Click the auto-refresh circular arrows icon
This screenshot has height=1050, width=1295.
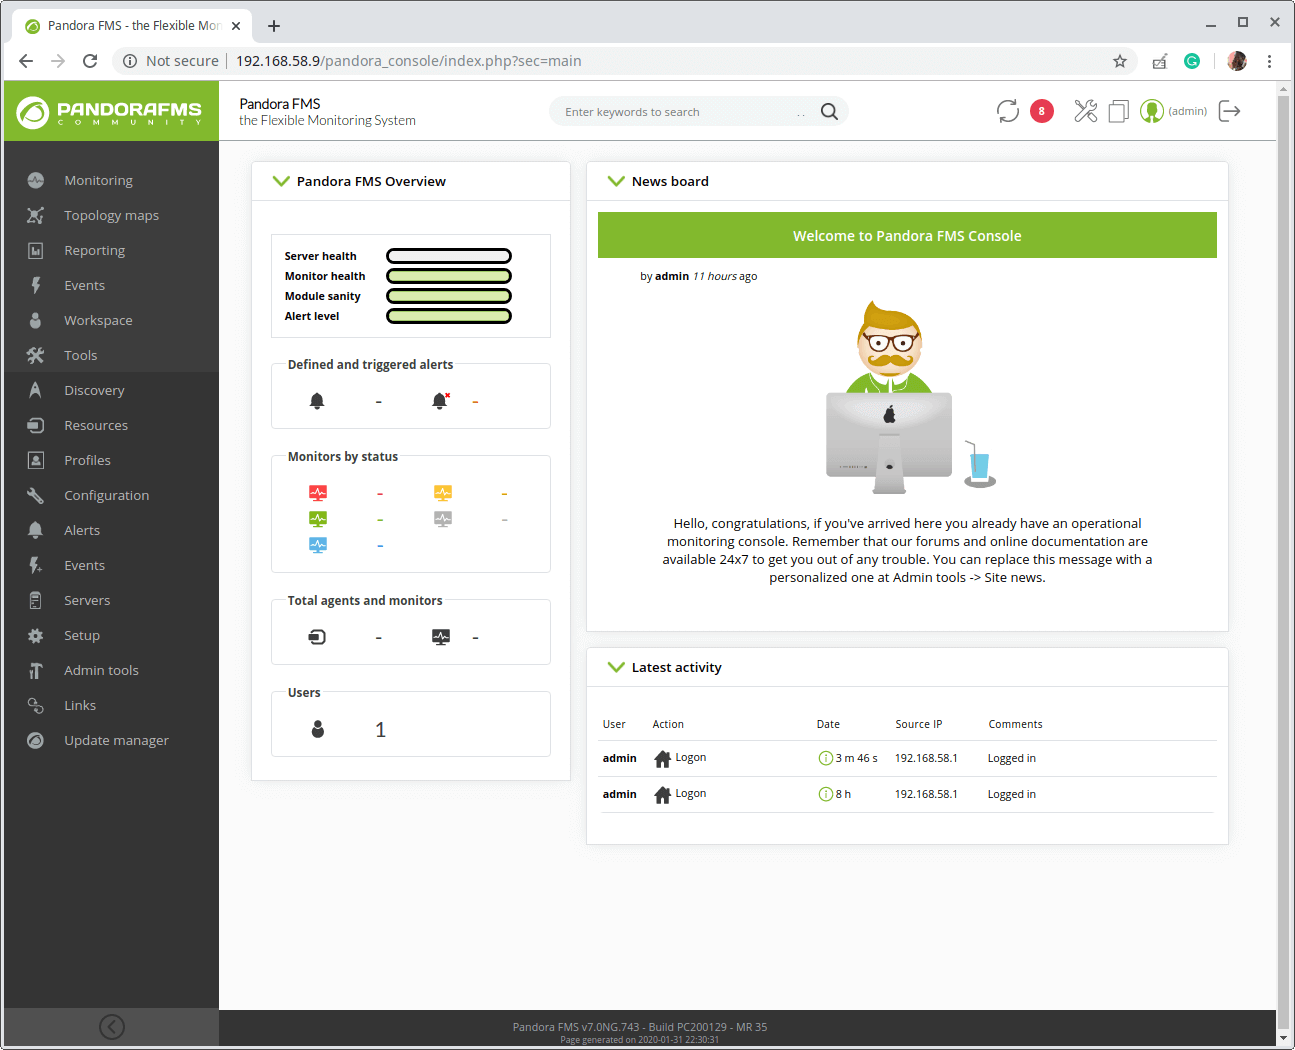point(1007,111)
